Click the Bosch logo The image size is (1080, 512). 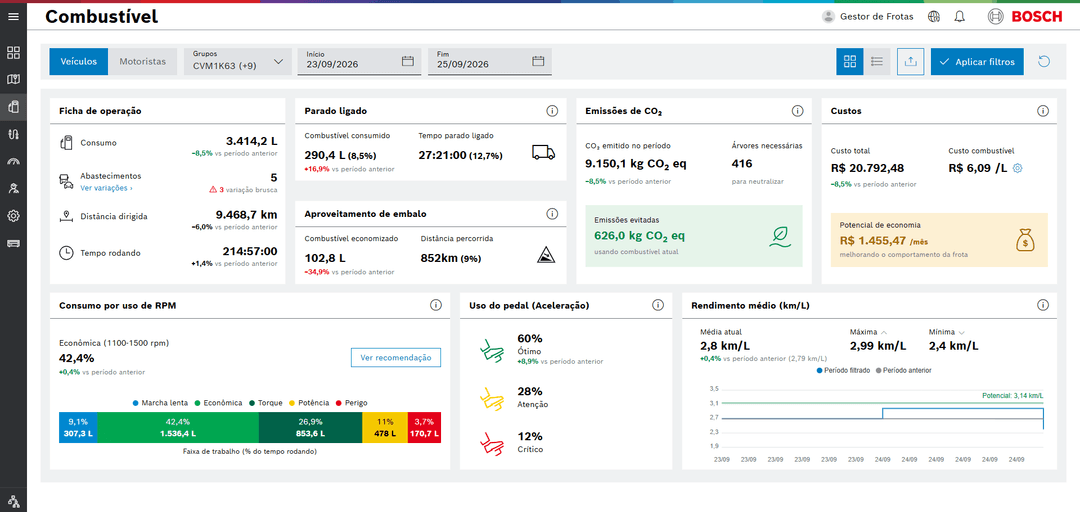[1025, 17]
